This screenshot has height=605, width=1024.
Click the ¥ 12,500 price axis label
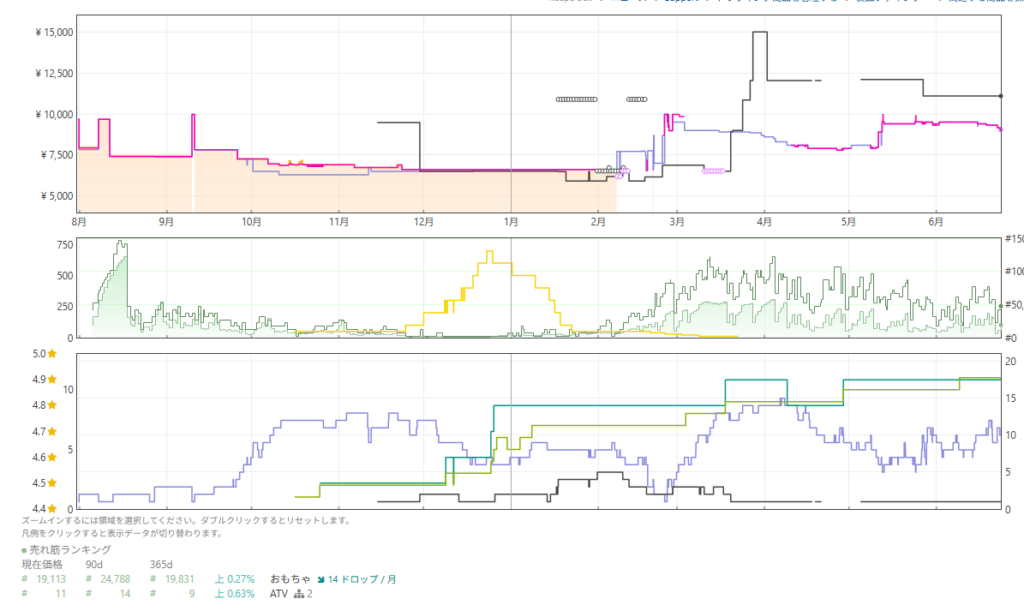click(54, 73)
